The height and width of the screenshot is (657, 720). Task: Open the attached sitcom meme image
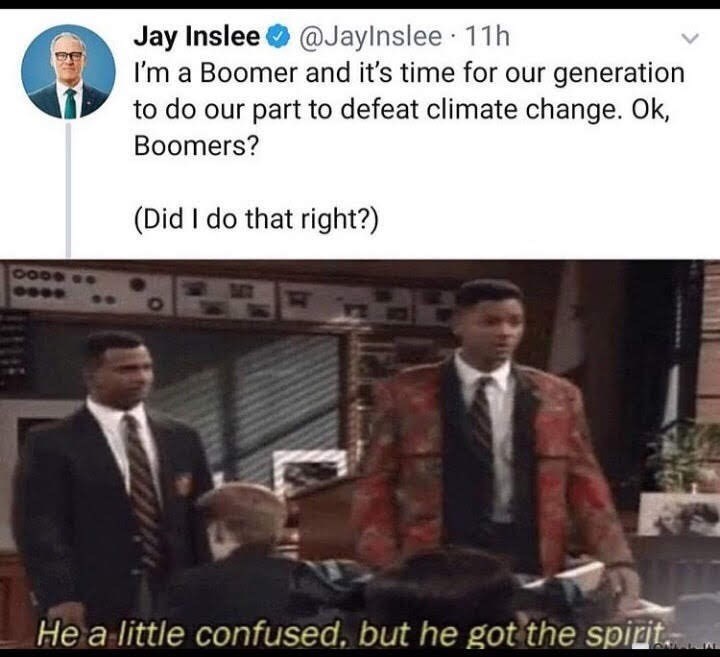[360, 454]
